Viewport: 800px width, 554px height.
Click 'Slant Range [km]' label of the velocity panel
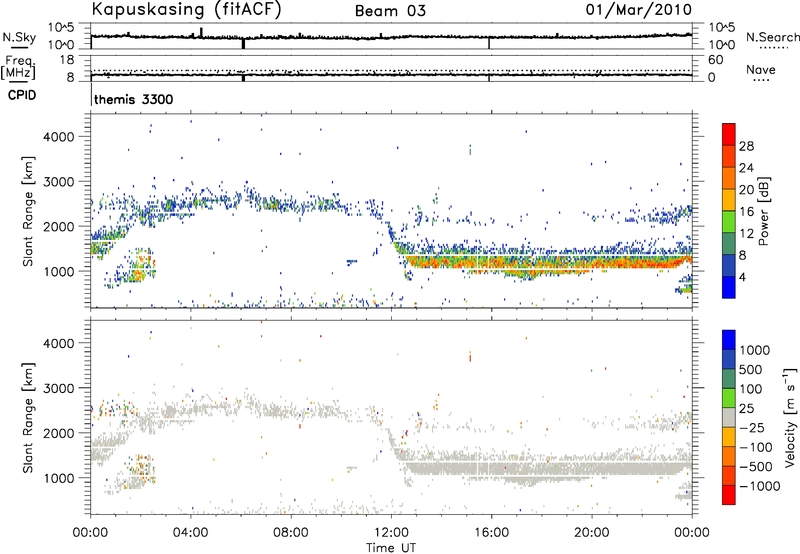[28, 418]
